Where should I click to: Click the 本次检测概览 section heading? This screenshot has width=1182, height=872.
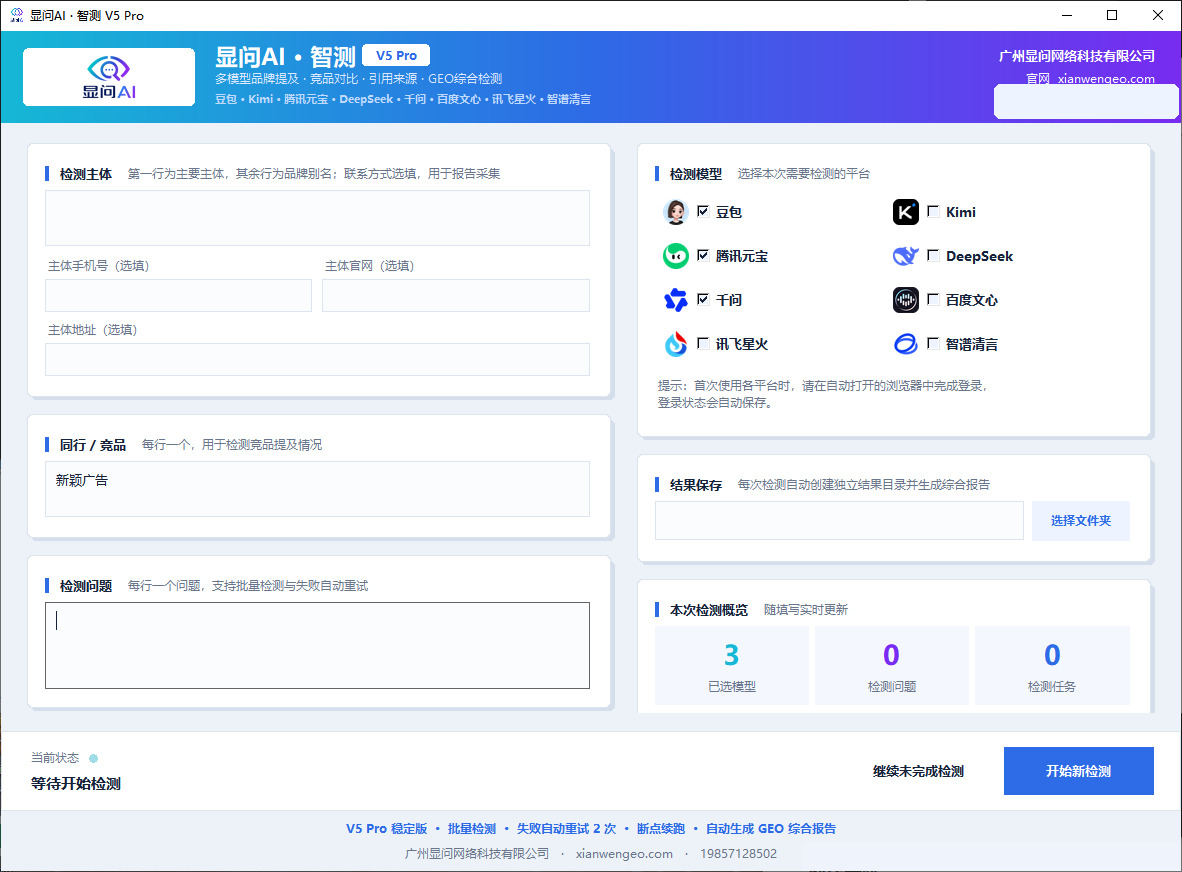coord(709,610)
